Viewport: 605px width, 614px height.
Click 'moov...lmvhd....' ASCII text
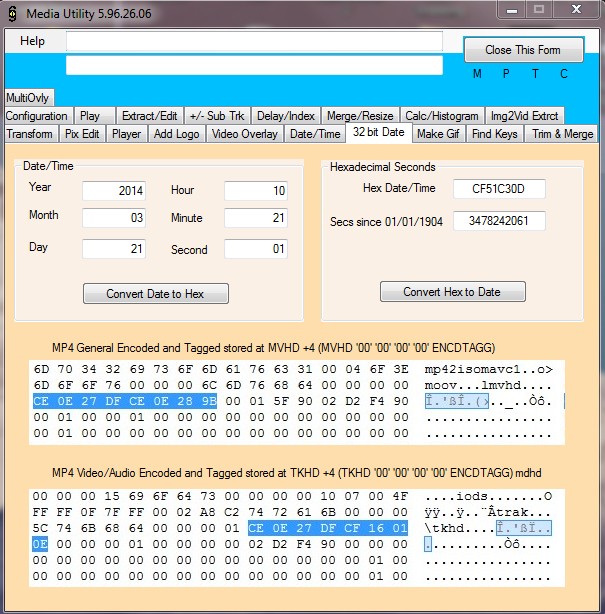coord(488,386)
